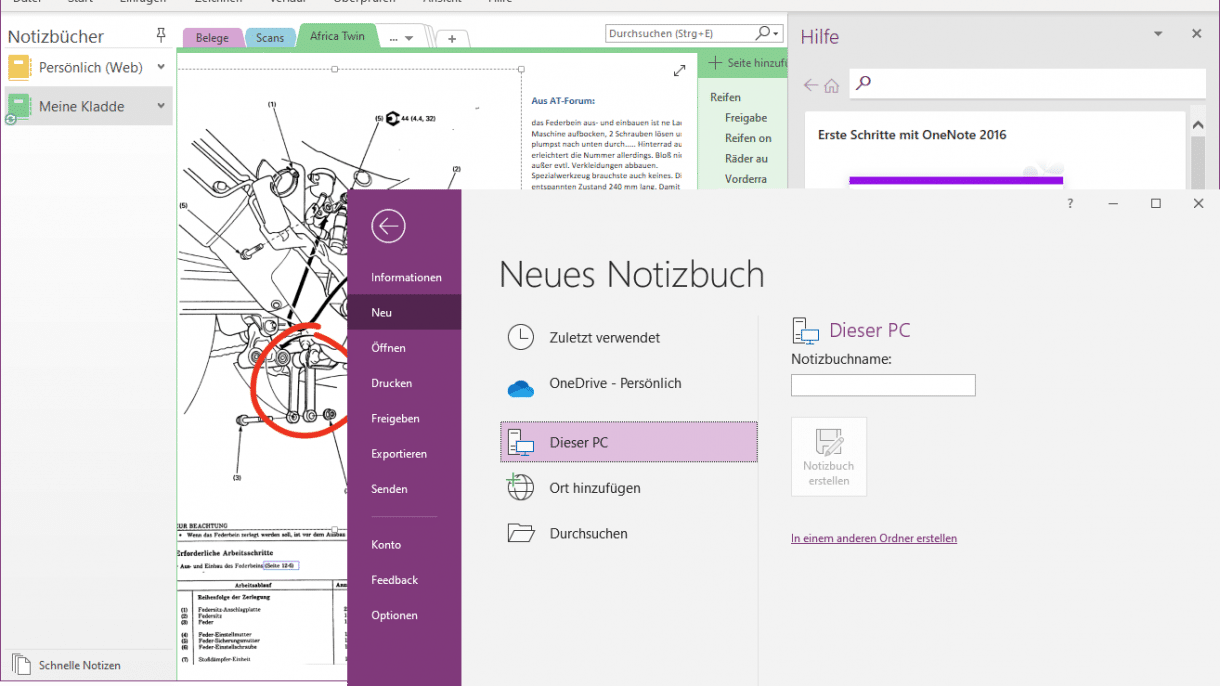
Task: Open the Hilfe pane dropdown arrow
Action: click(x=1158, y=33)
